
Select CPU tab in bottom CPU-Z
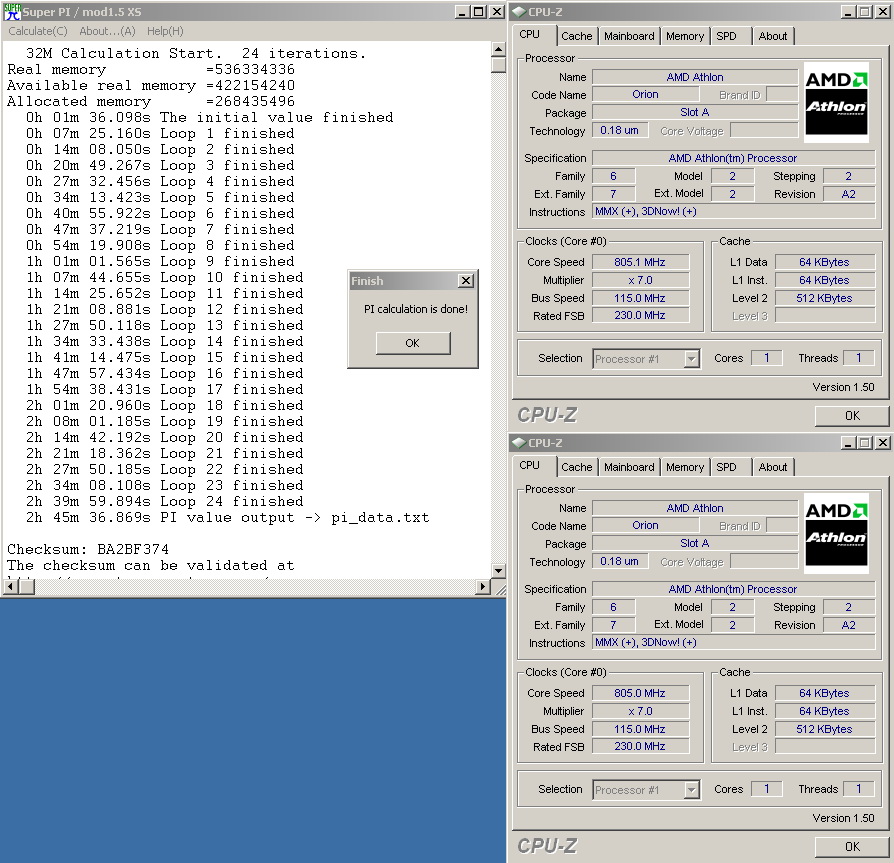click(533, 465)
